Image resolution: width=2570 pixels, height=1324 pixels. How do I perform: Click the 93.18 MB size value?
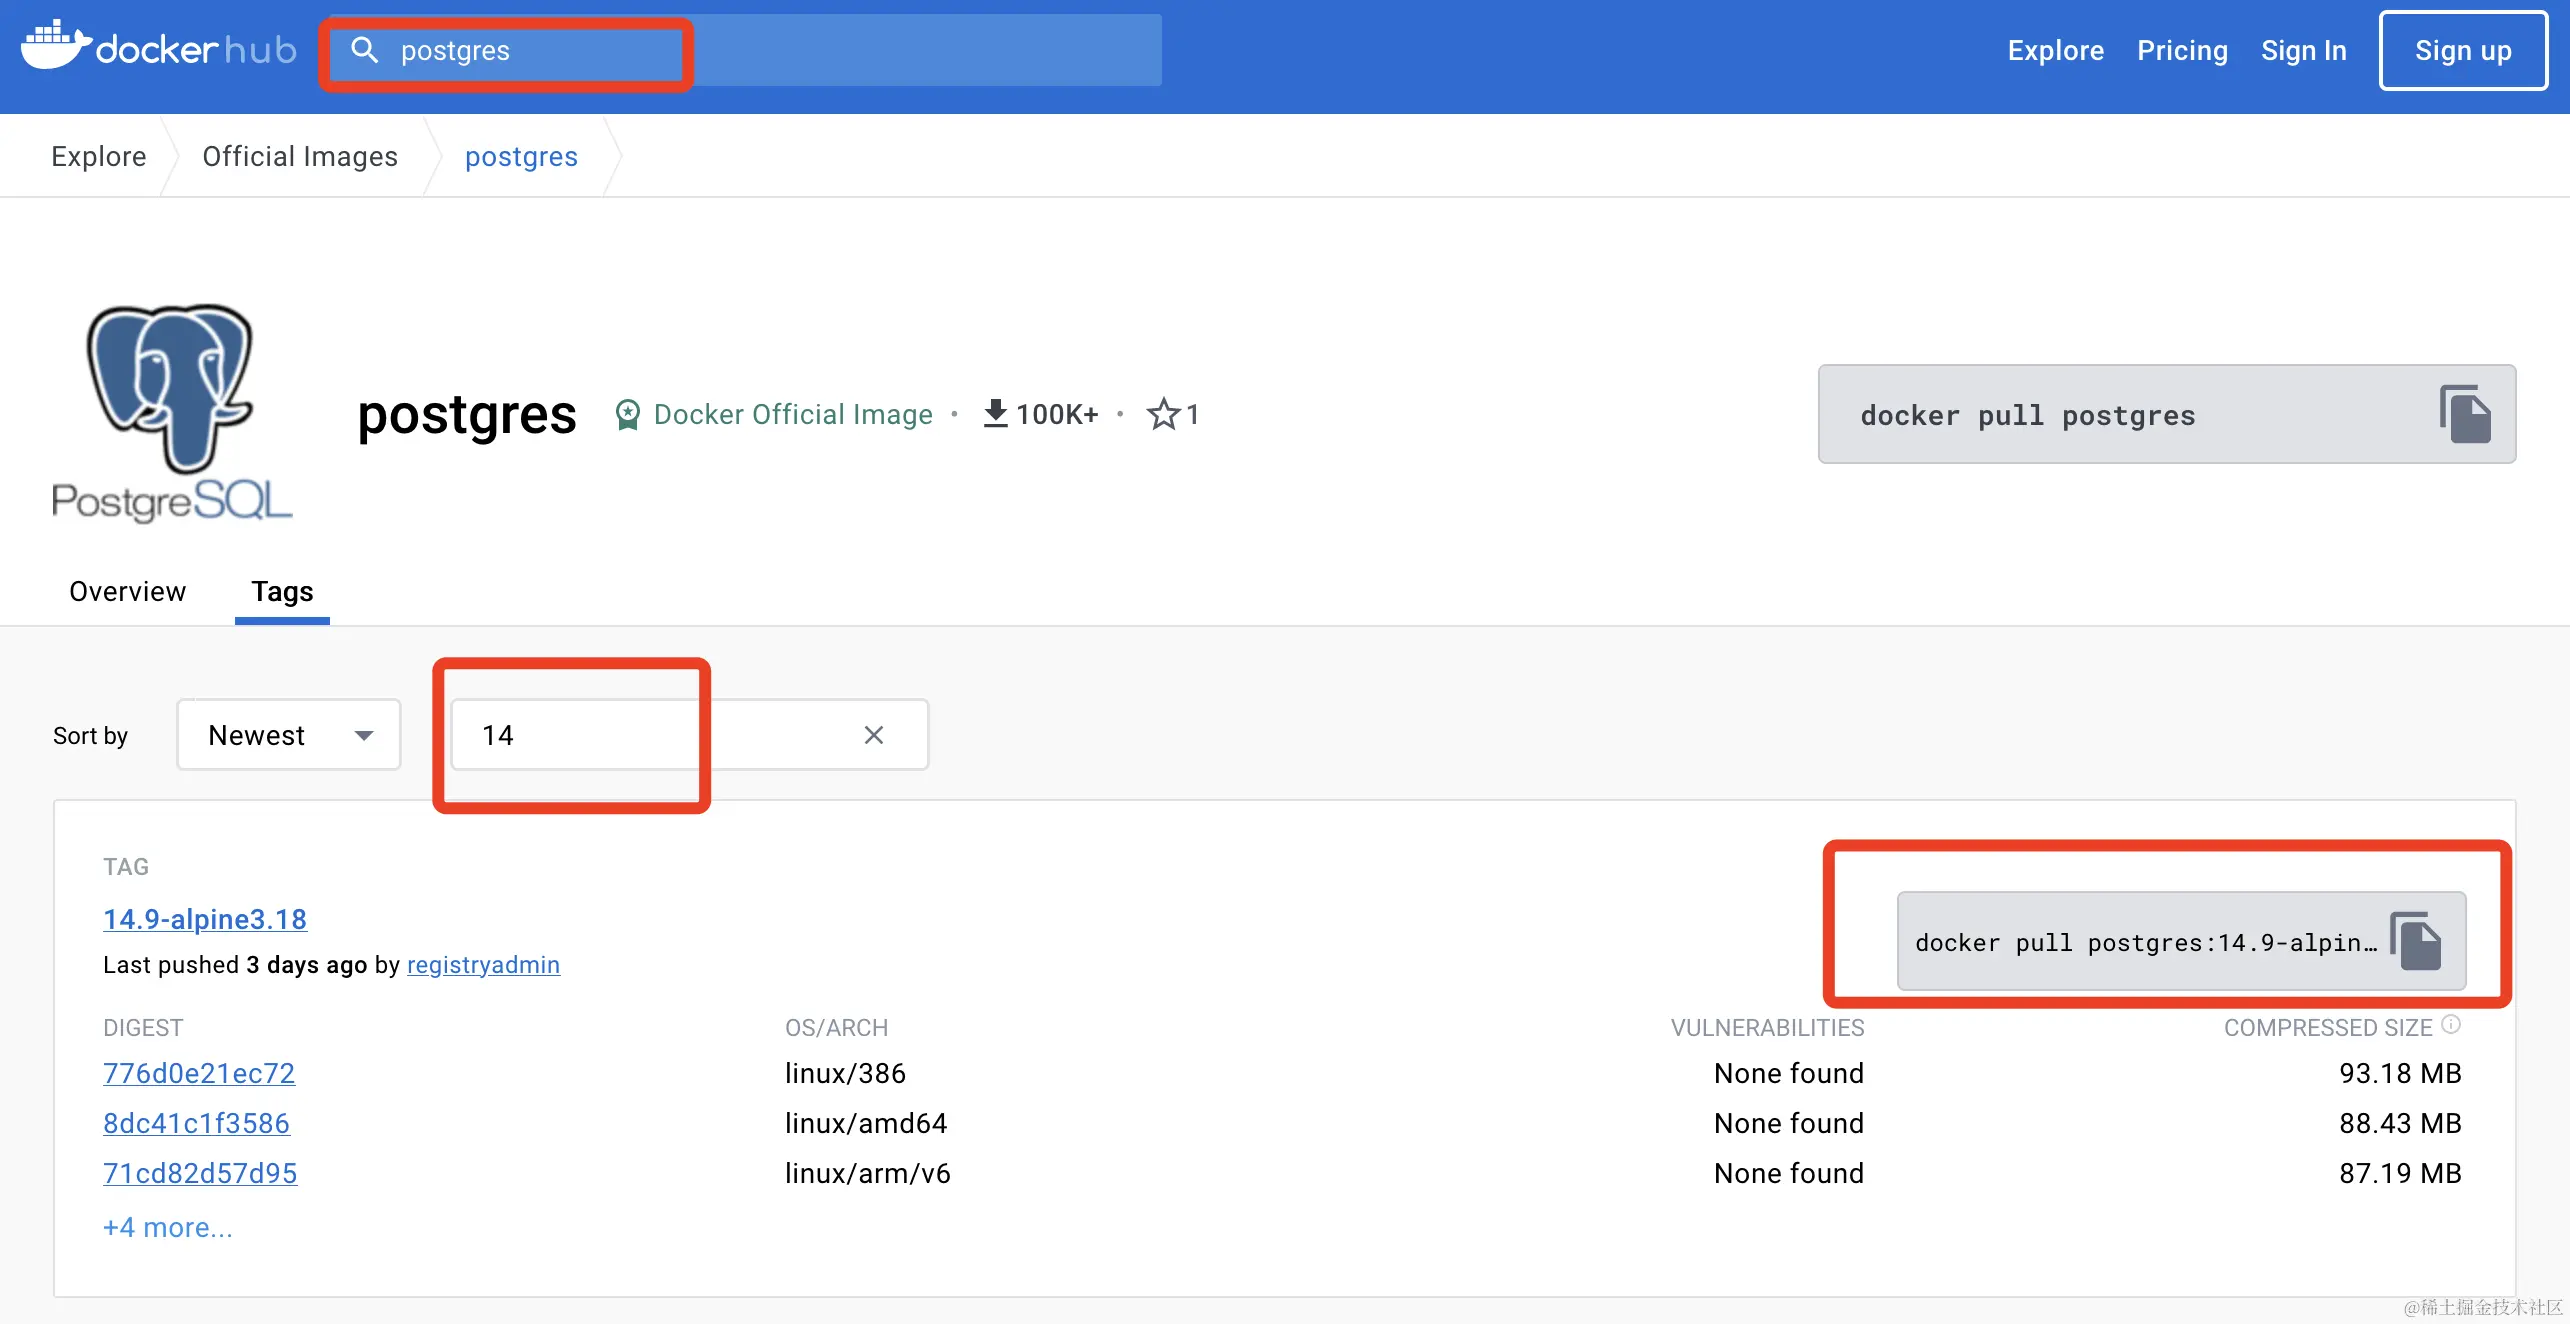(x=2400, y=1073)
